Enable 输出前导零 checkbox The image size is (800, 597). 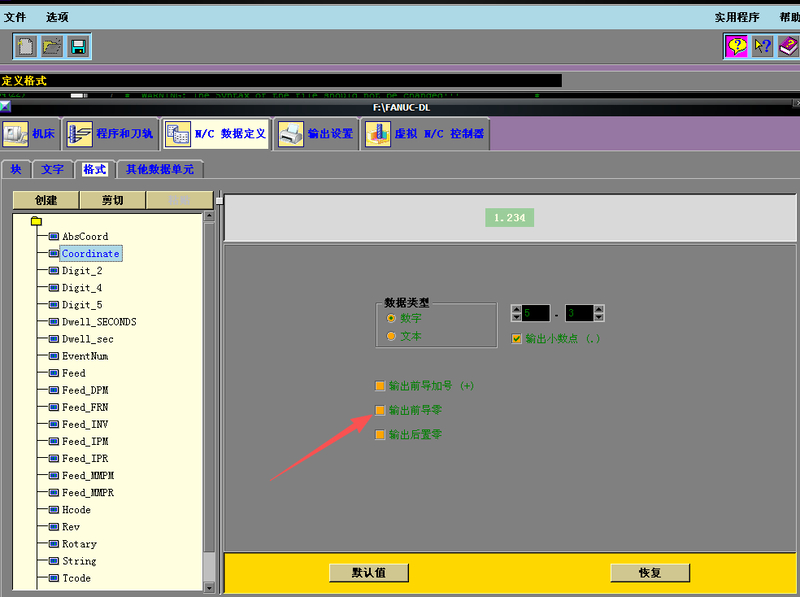(380, 410)
